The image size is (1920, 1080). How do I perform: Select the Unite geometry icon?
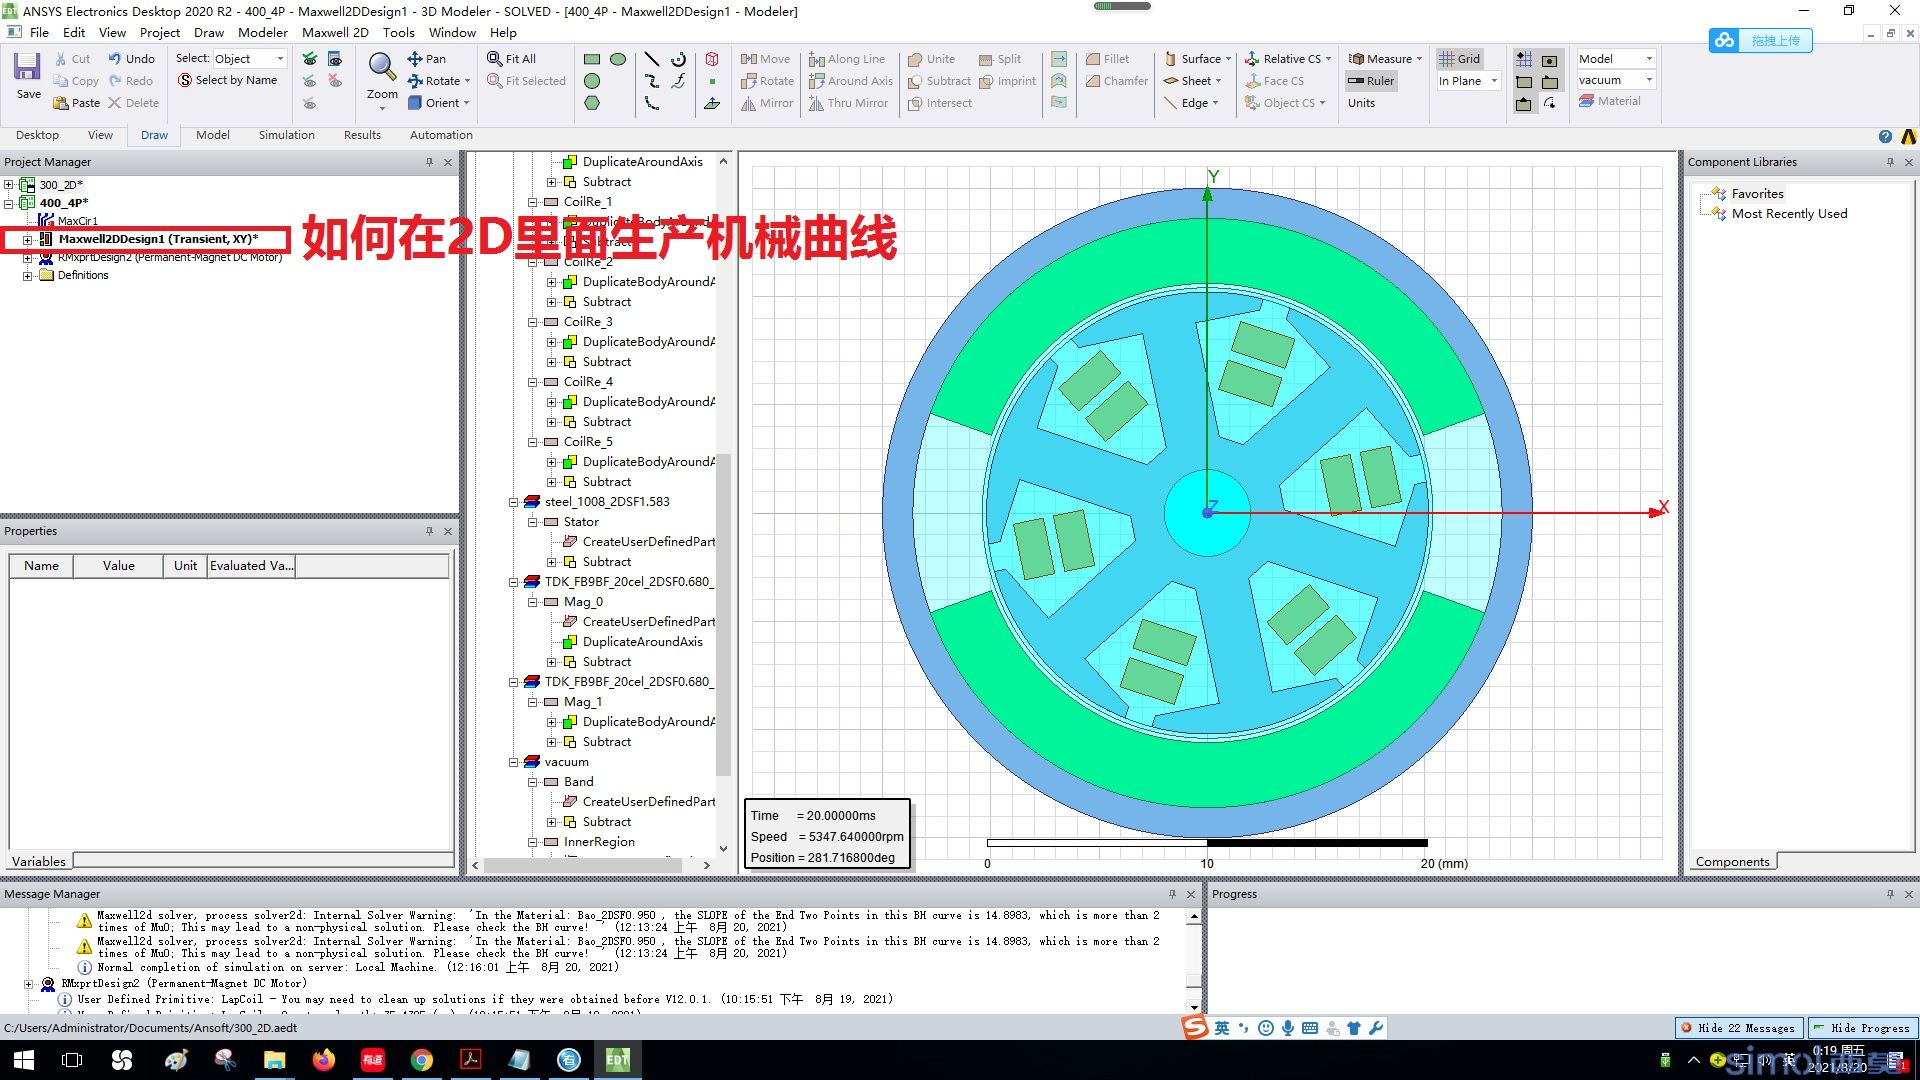tap(914, 58)
